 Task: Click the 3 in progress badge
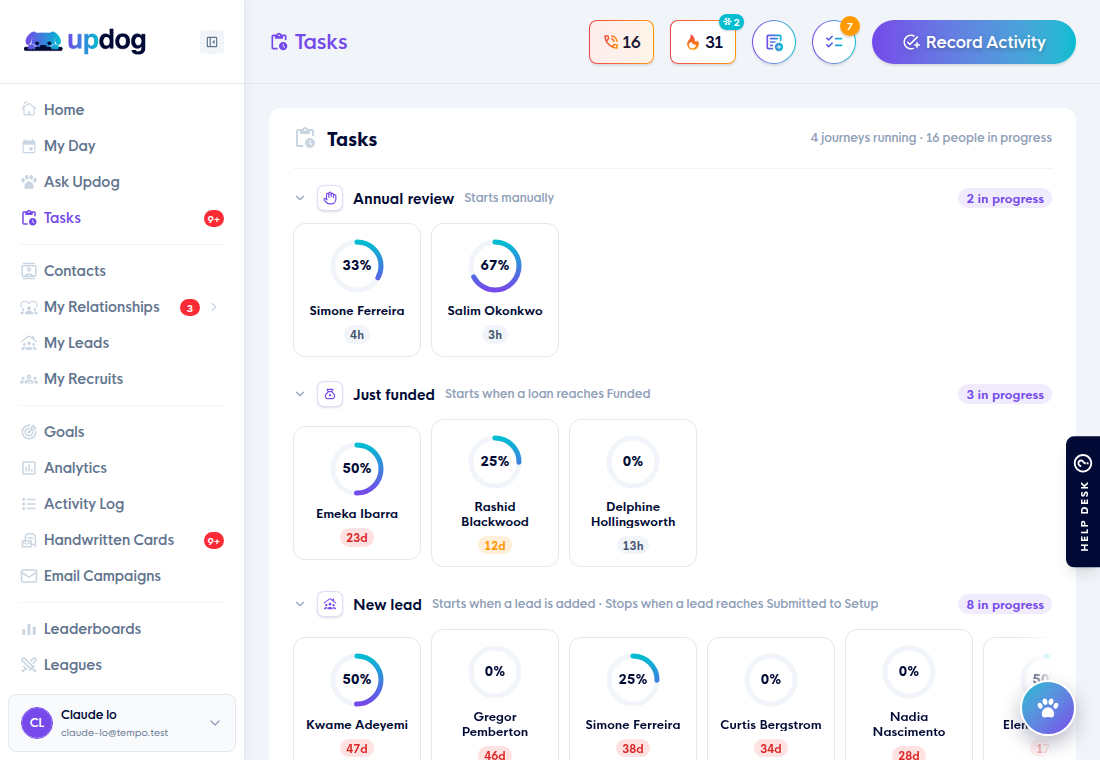click(1005, 394)
